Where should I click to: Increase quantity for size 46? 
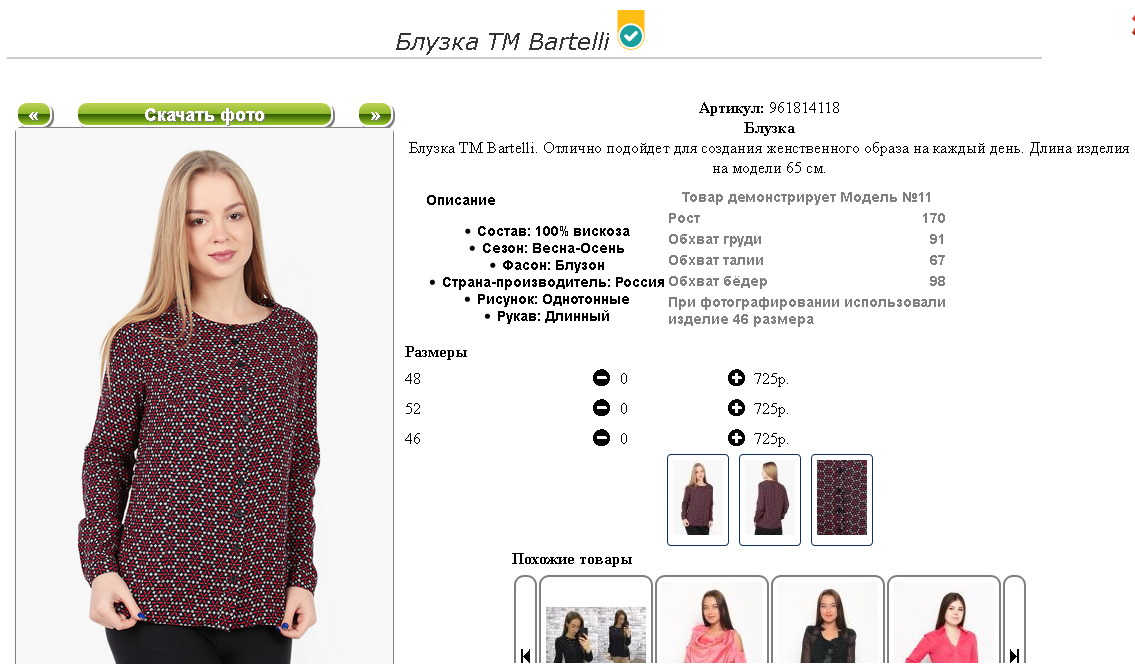736,437
